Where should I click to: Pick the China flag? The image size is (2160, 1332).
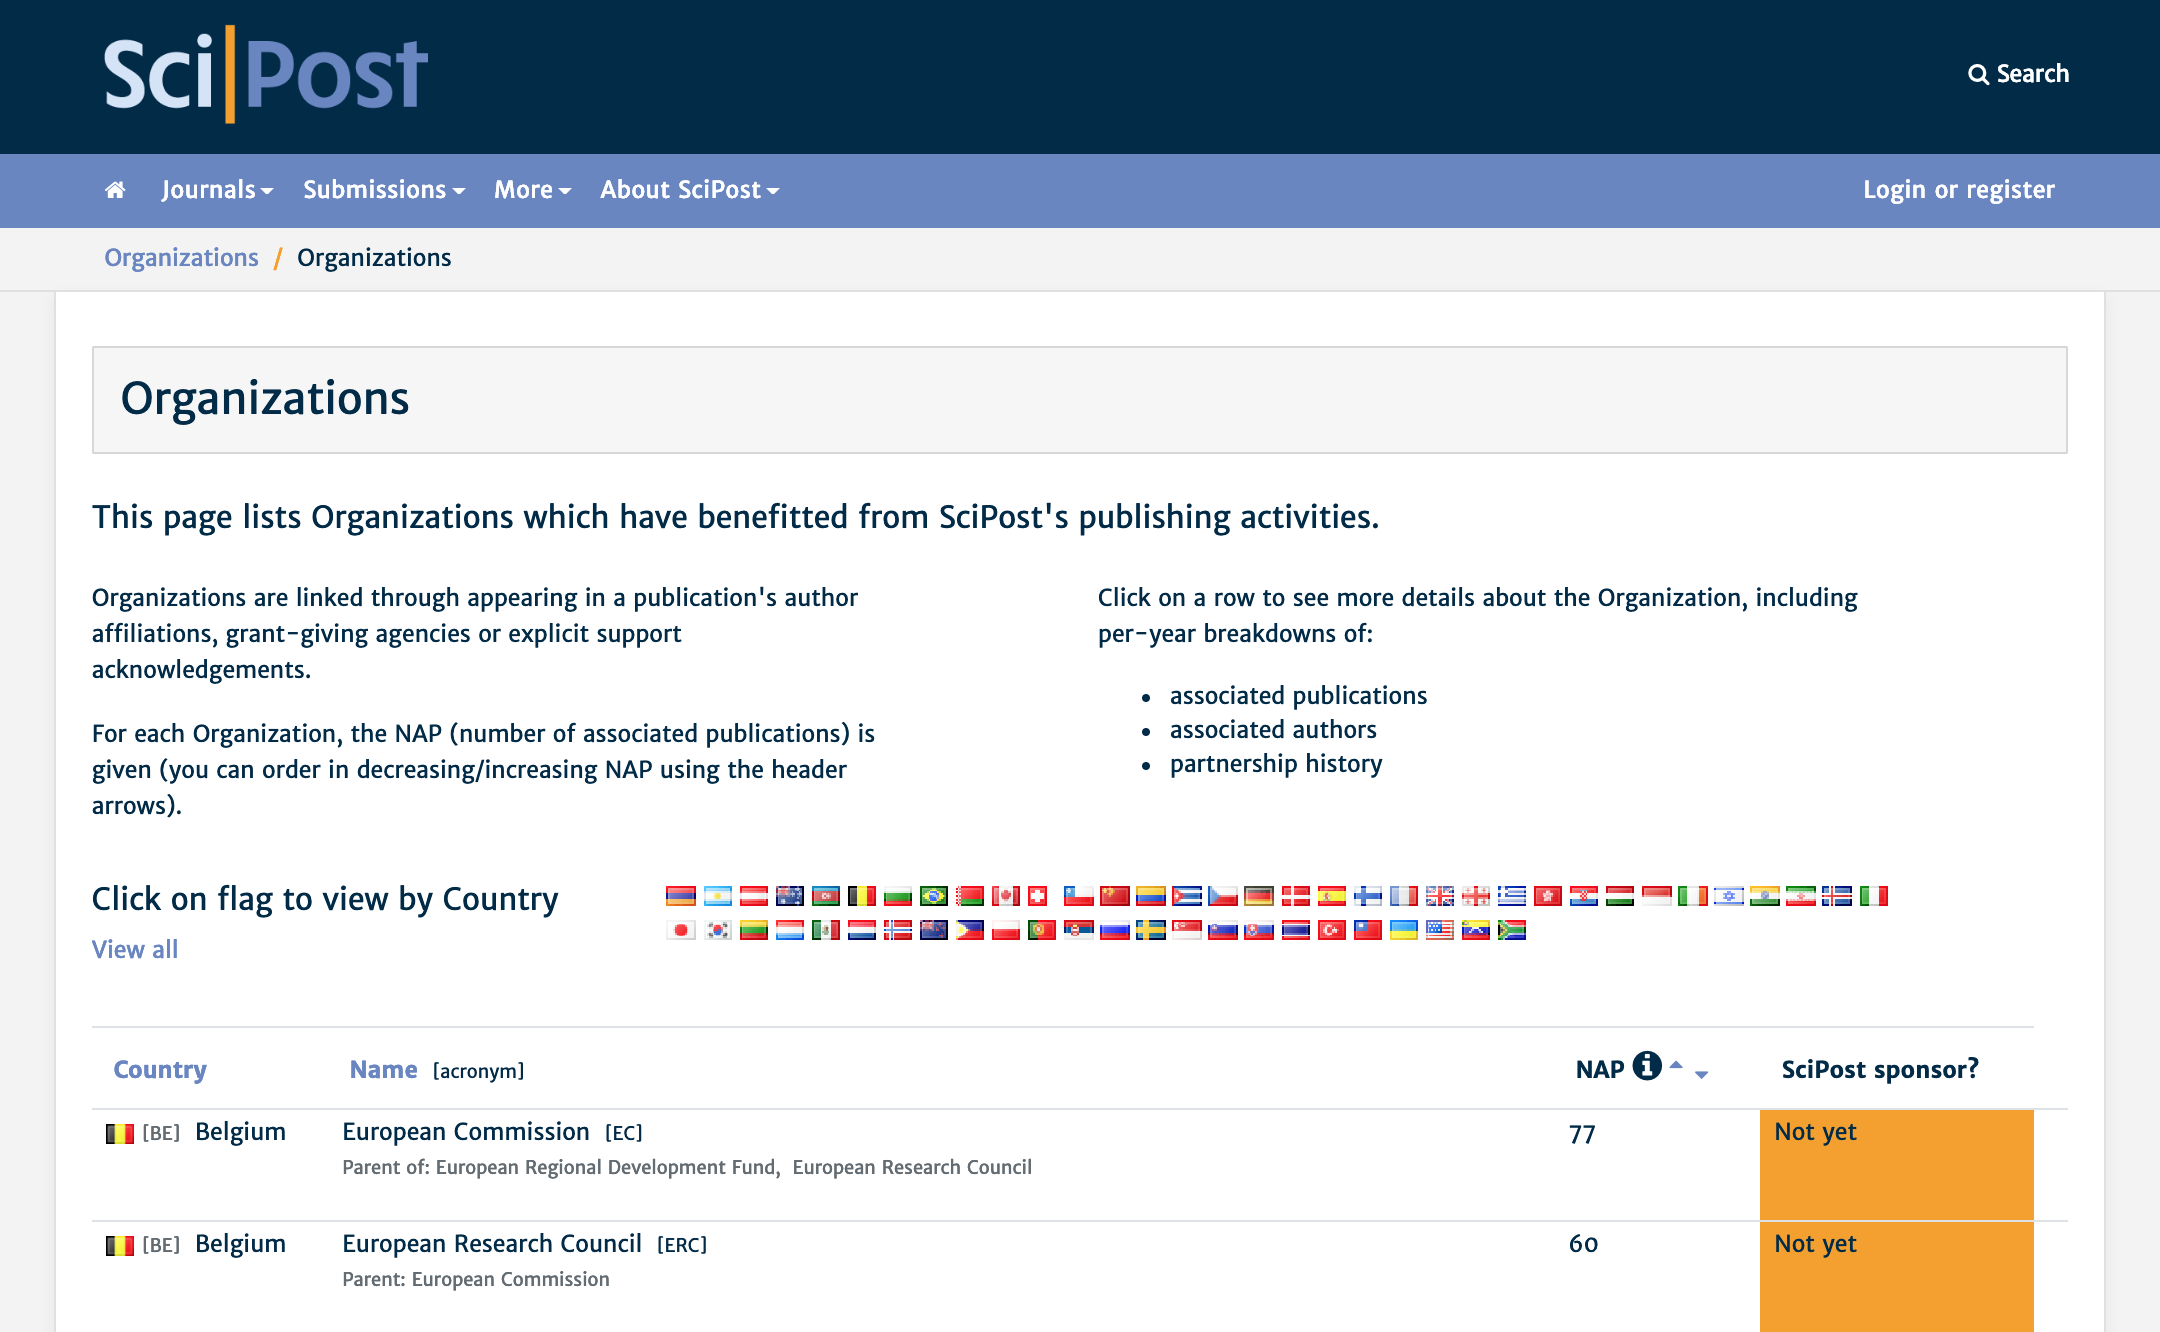[1115, 896]
